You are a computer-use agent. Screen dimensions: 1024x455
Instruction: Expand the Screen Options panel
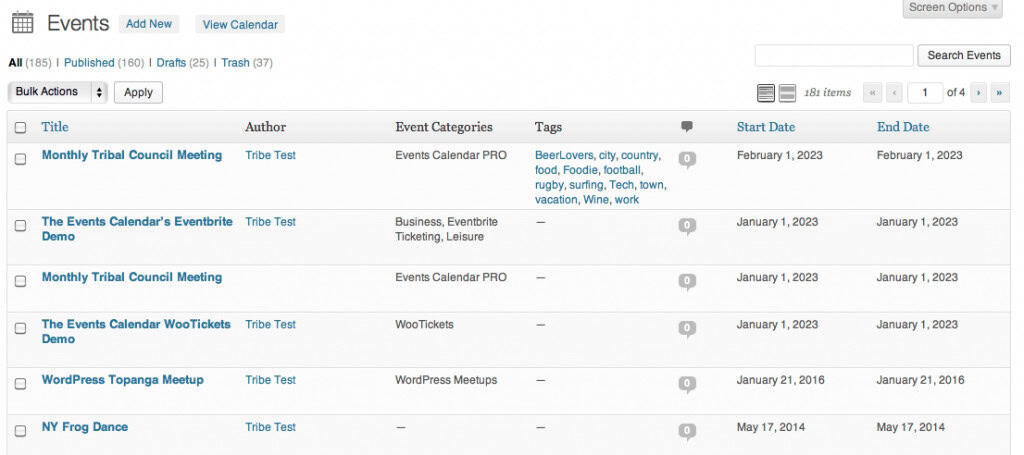pos(952,8)
